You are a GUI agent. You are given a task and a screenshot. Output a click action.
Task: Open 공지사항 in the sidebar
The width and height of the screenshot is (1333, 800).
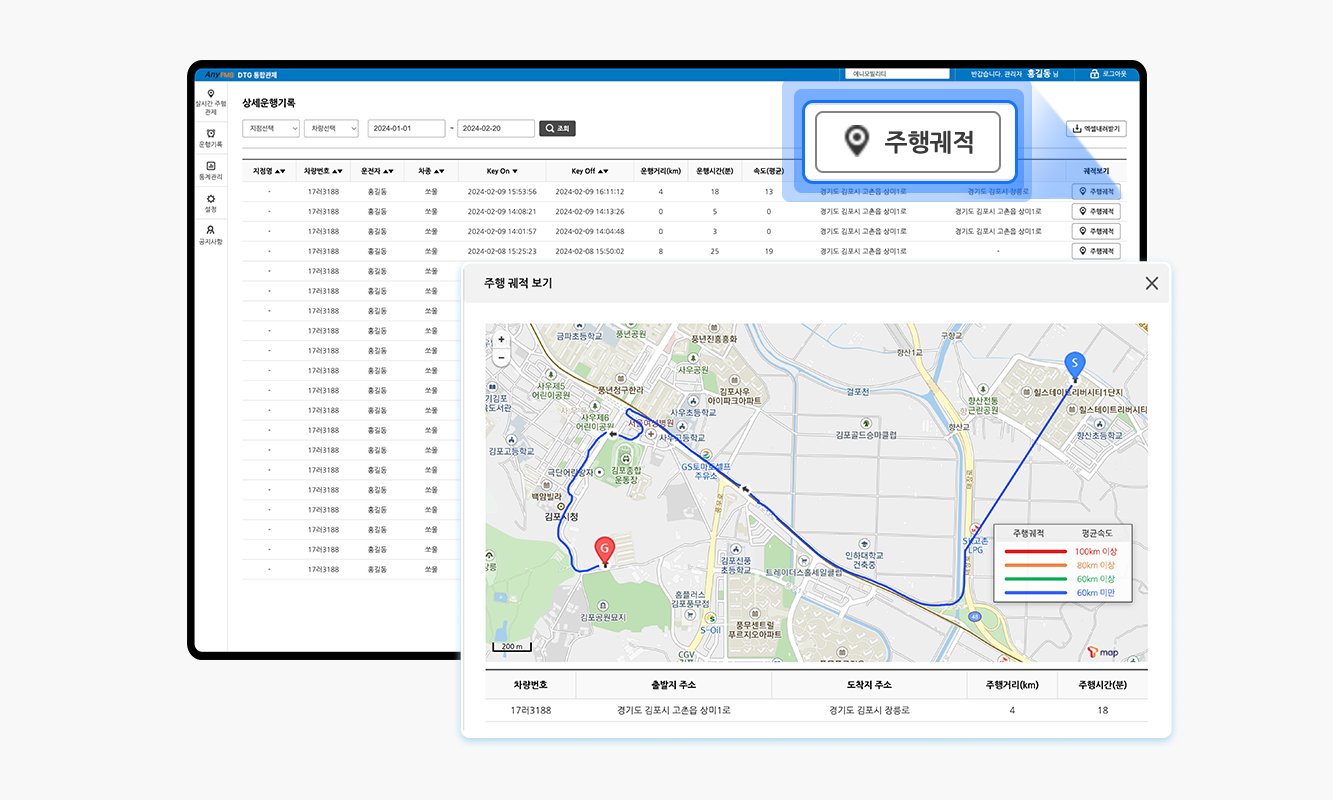[210, 235]
